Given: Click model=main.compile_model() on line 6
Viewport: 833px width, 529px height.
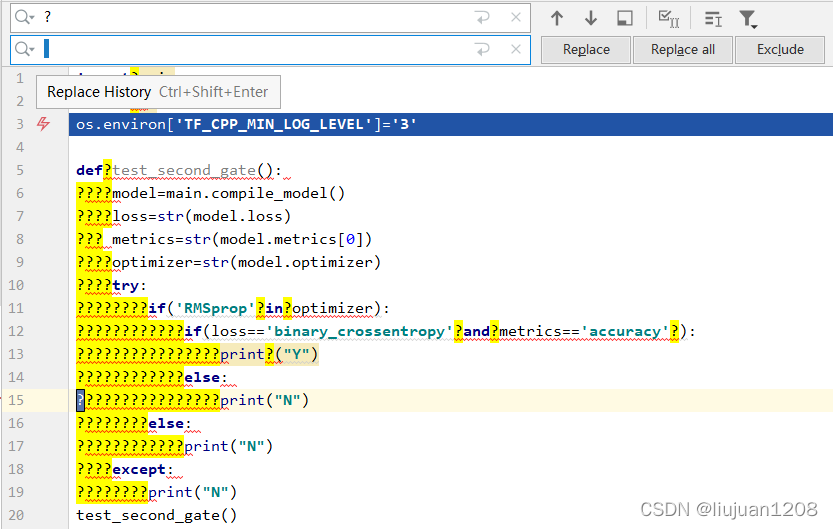Looking at the screenshot, I should click(x=228, y=193).
